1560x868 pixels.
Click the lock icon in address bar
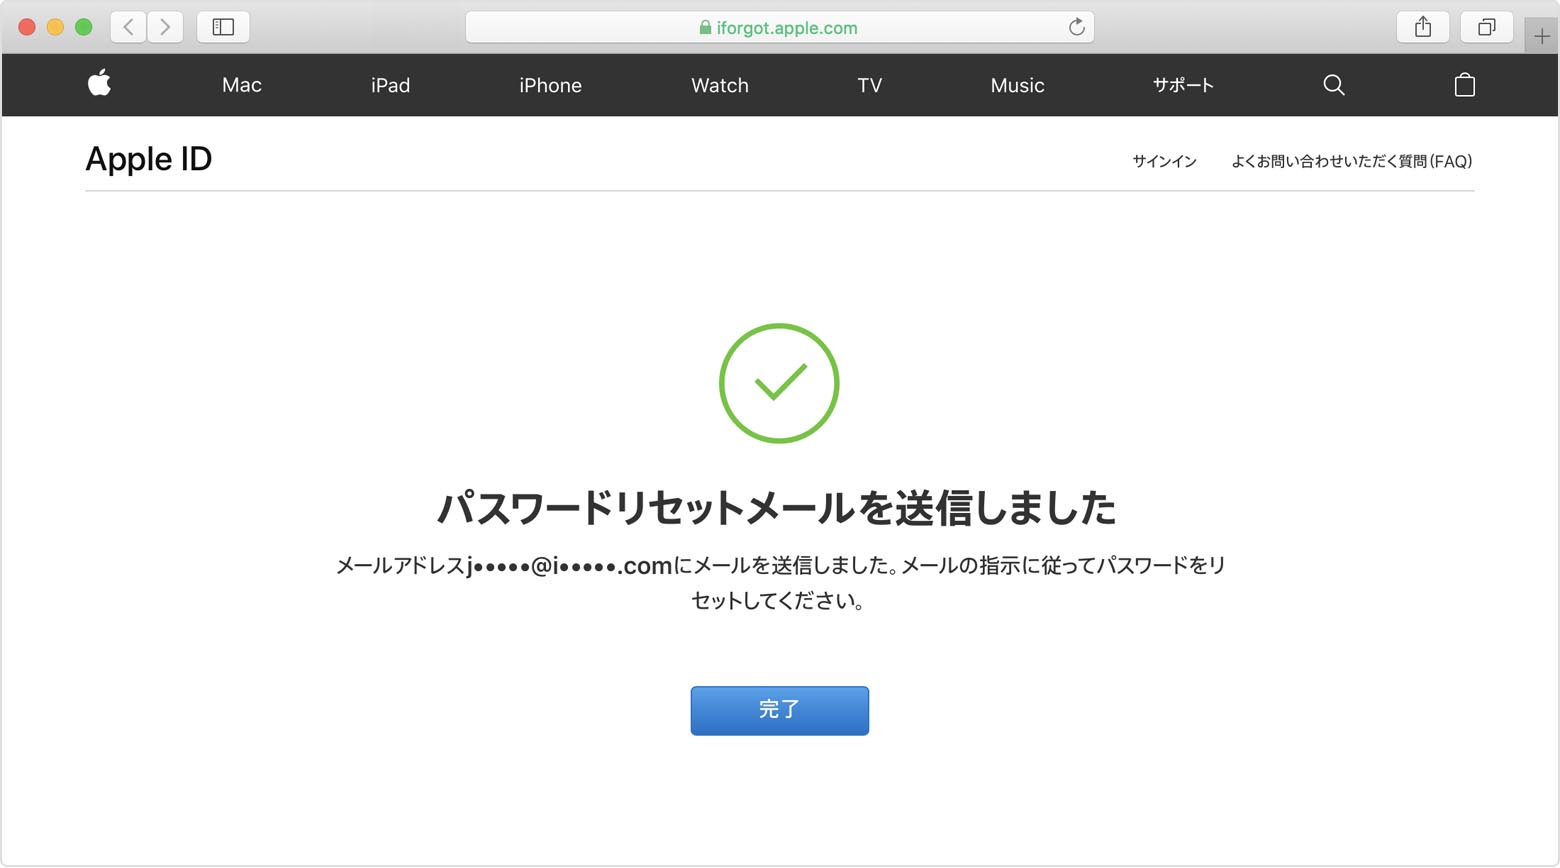pyautogui.click(x=705, y=28)
